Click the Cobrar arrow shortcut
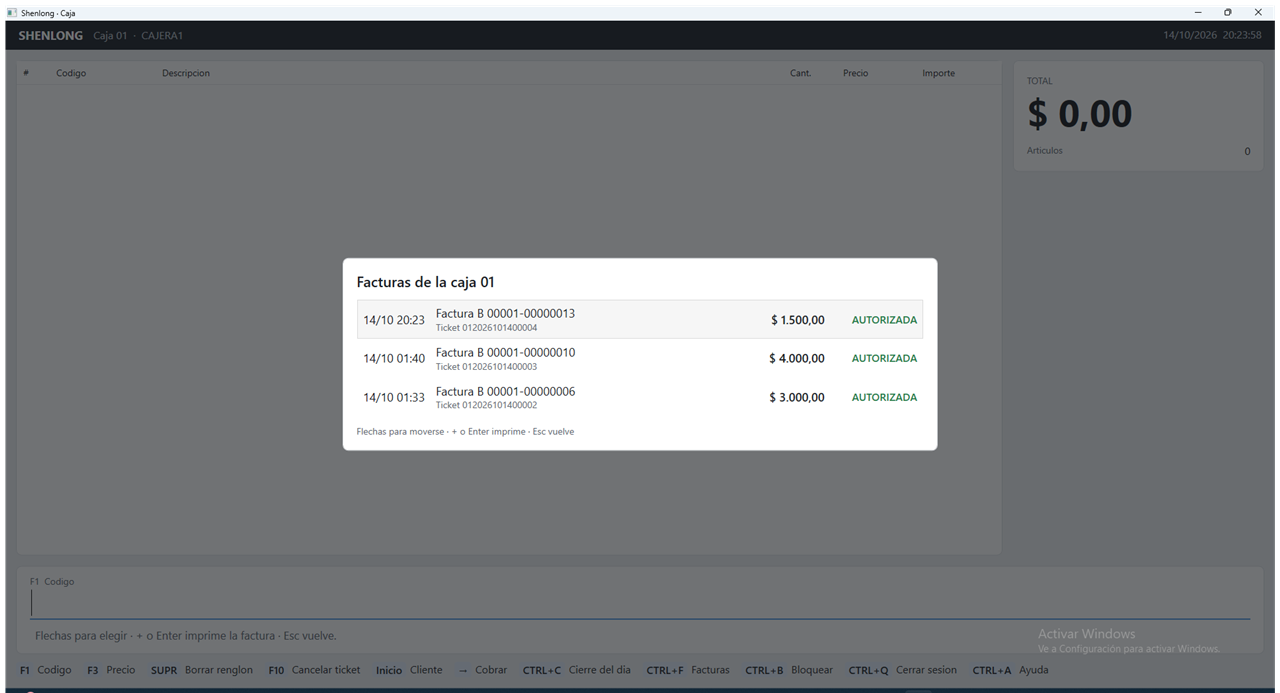Screen dimensions: 1280x693 (x=482, y=670)
